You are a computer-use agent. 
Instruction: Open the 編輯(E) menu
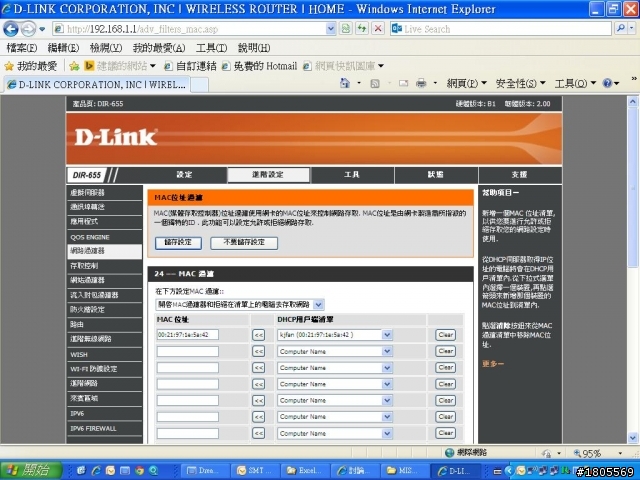63,48
